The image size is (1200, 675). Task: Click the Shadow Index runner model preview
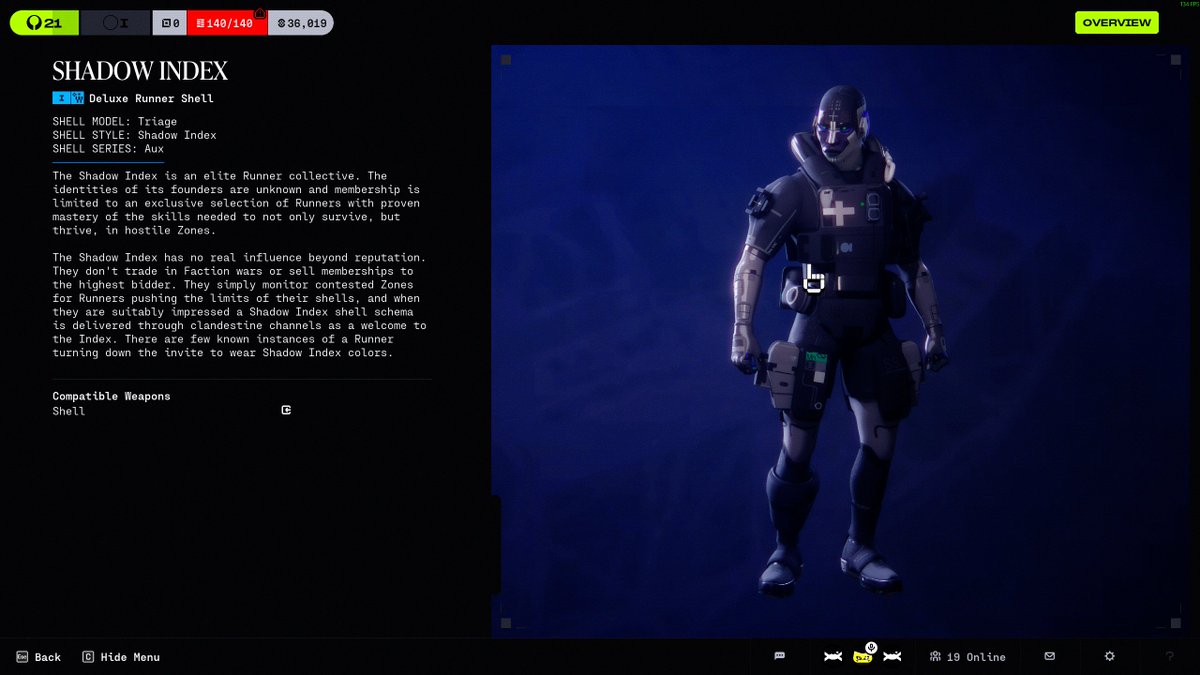point(838,340)
